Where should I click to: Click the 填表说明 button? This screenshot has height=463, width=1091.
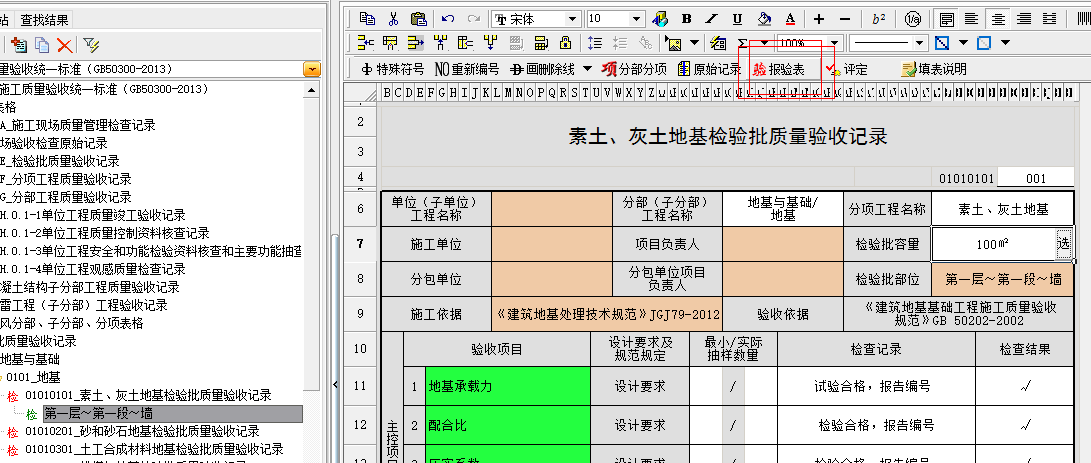(x=934, y=69)
